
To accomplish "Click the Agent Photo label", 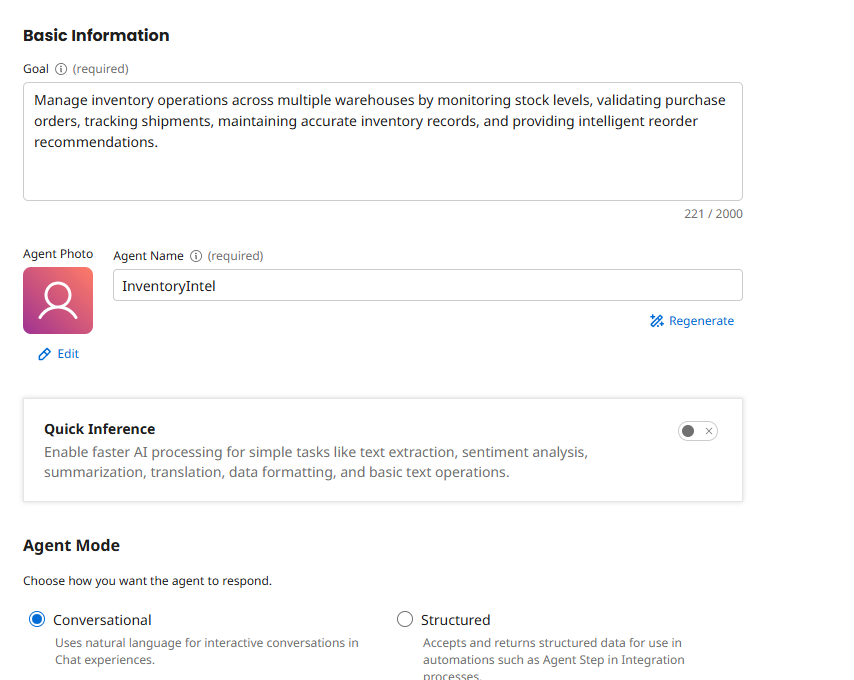I will point(58,254).
